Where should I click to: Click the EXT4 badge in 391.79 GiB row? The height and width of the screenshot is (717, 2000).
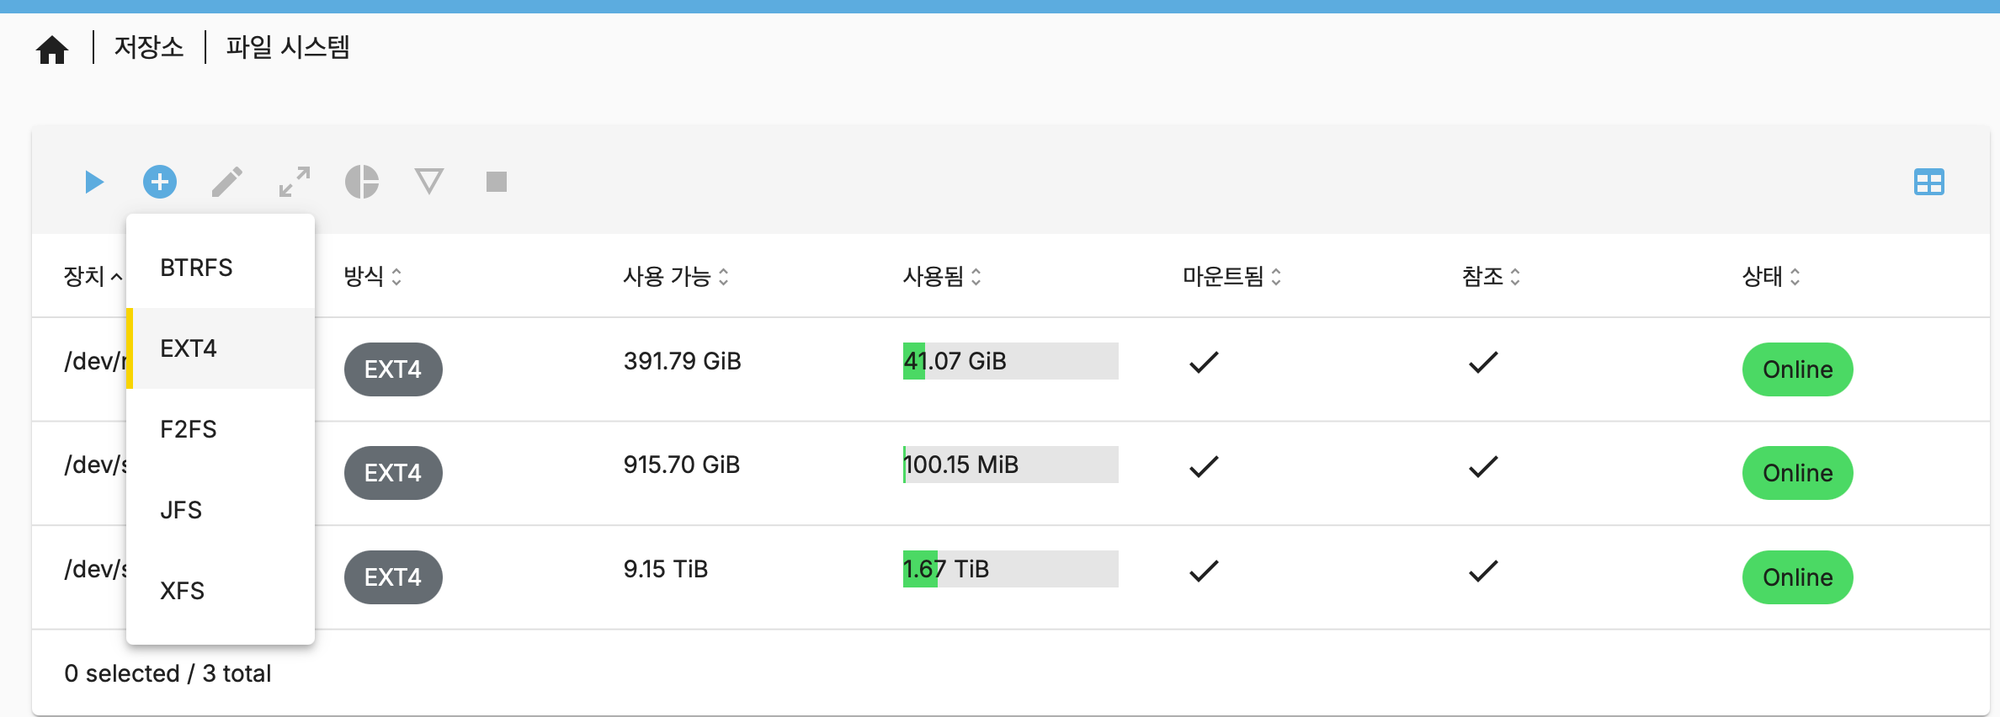(393, 369)
